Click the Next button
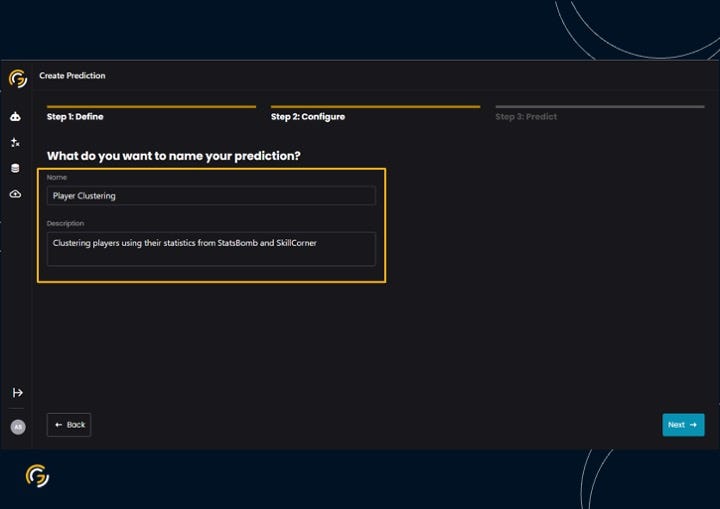720x509 pixels. point(683,425)
